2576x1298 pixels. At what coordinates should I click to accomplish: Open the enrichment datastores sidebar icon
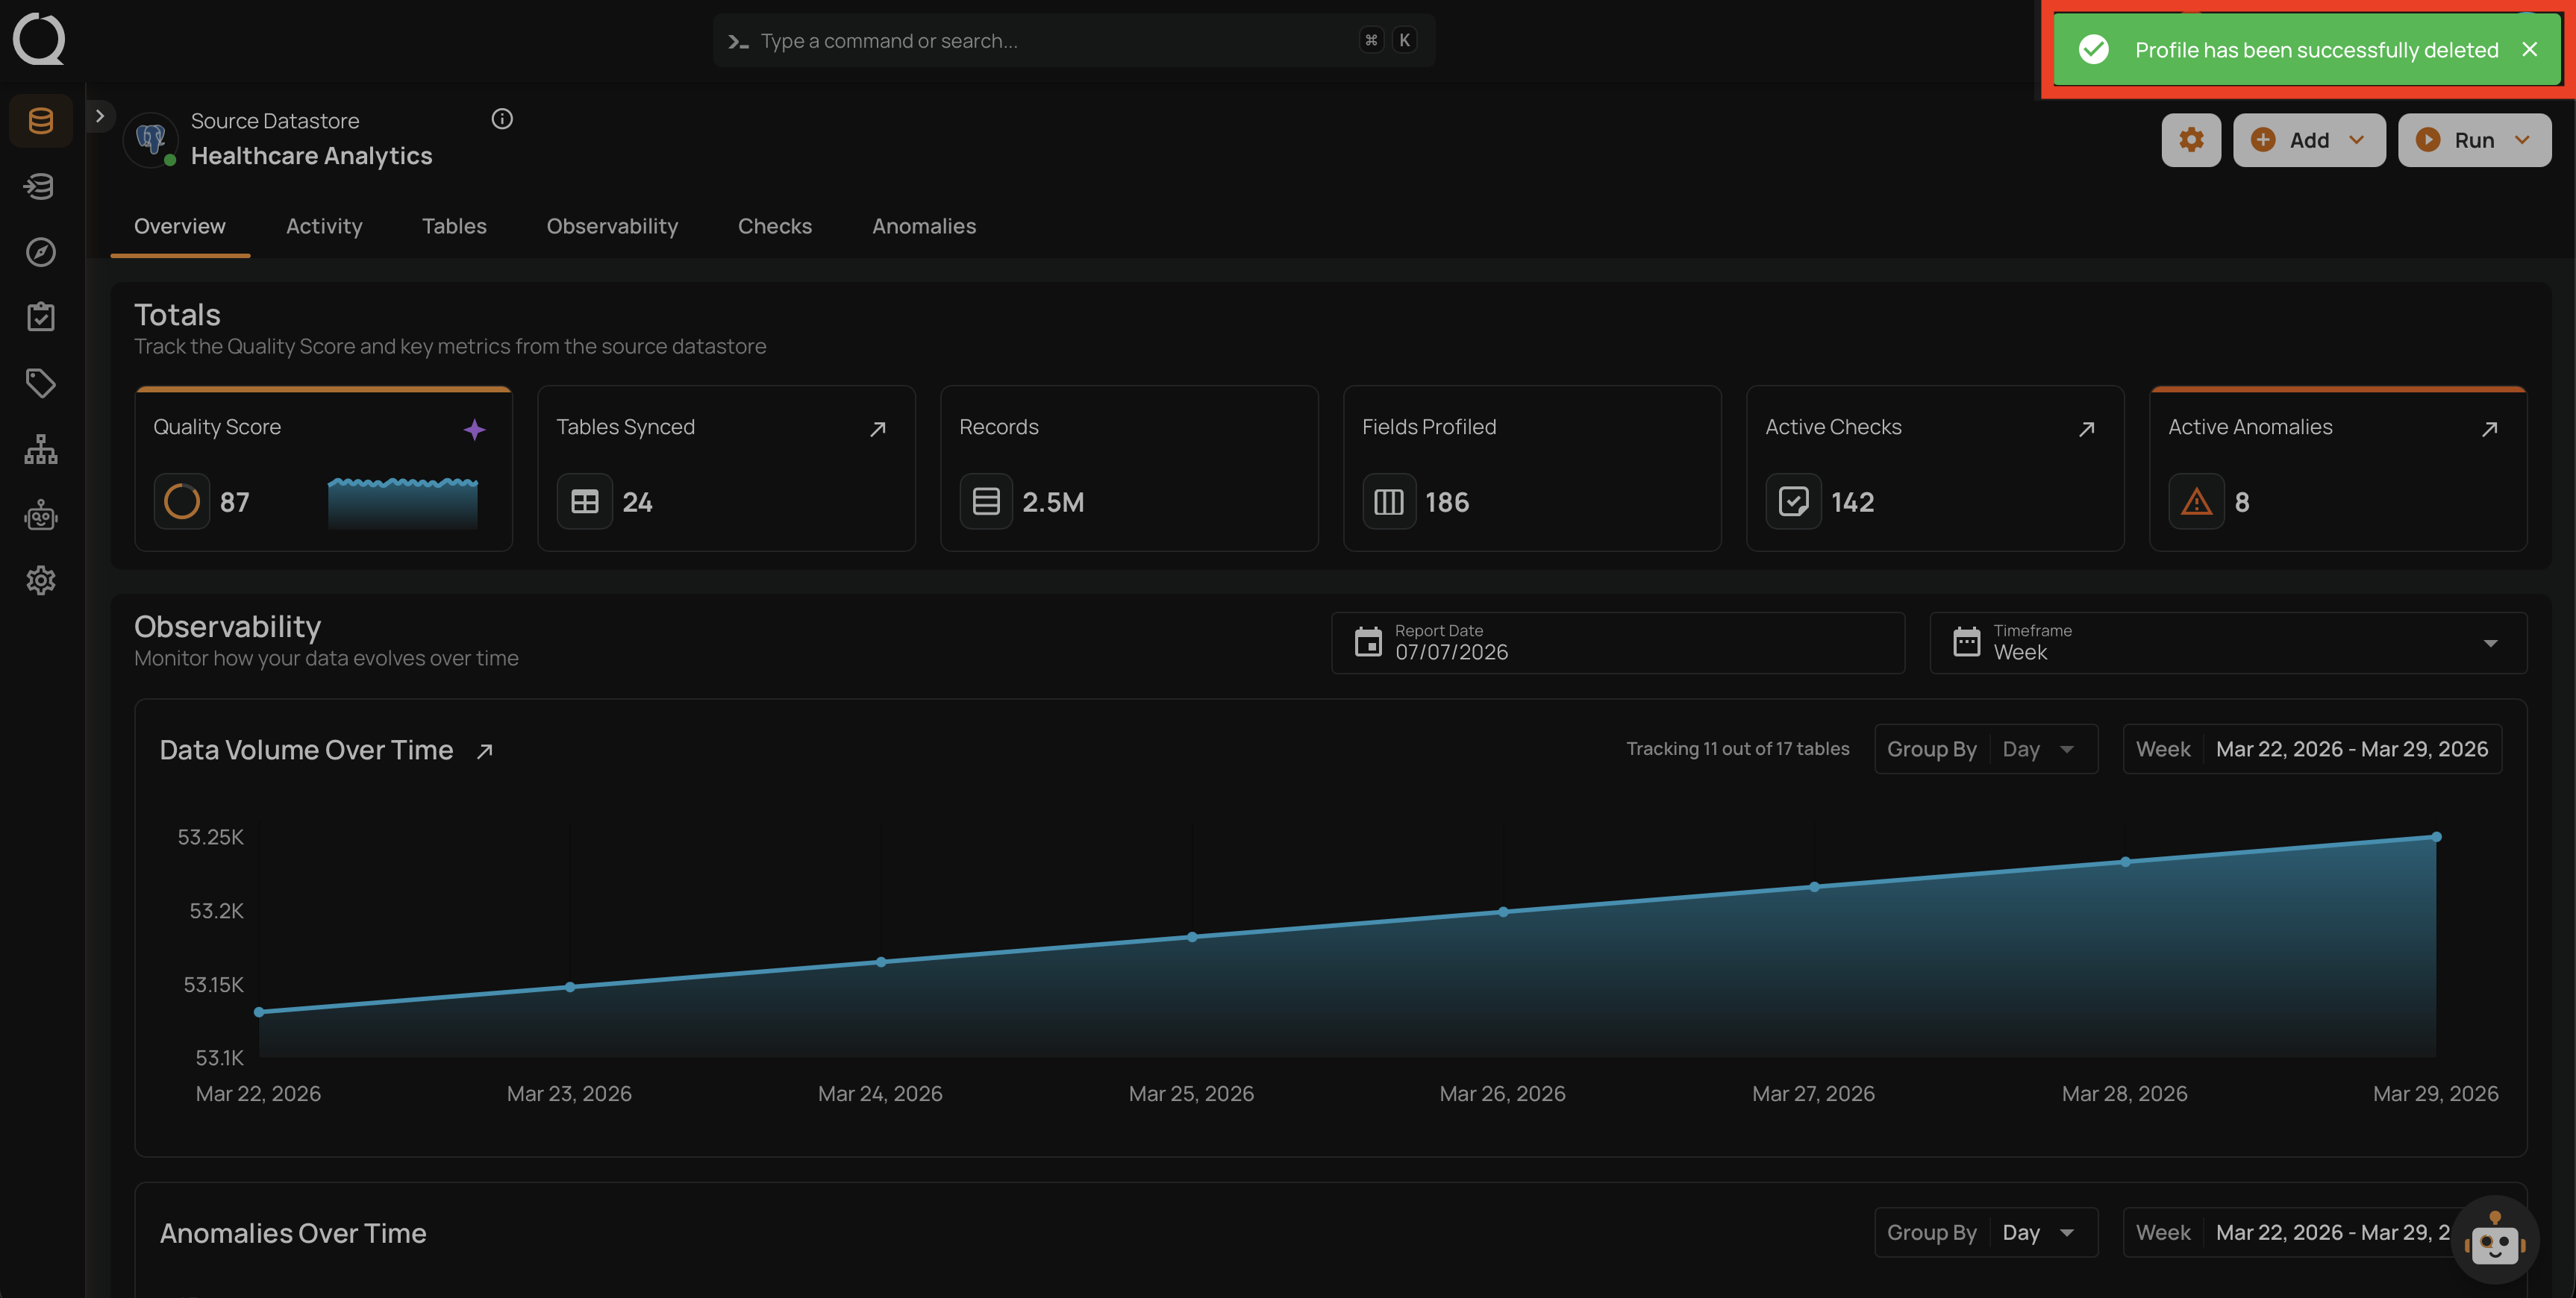pos(41,186)
